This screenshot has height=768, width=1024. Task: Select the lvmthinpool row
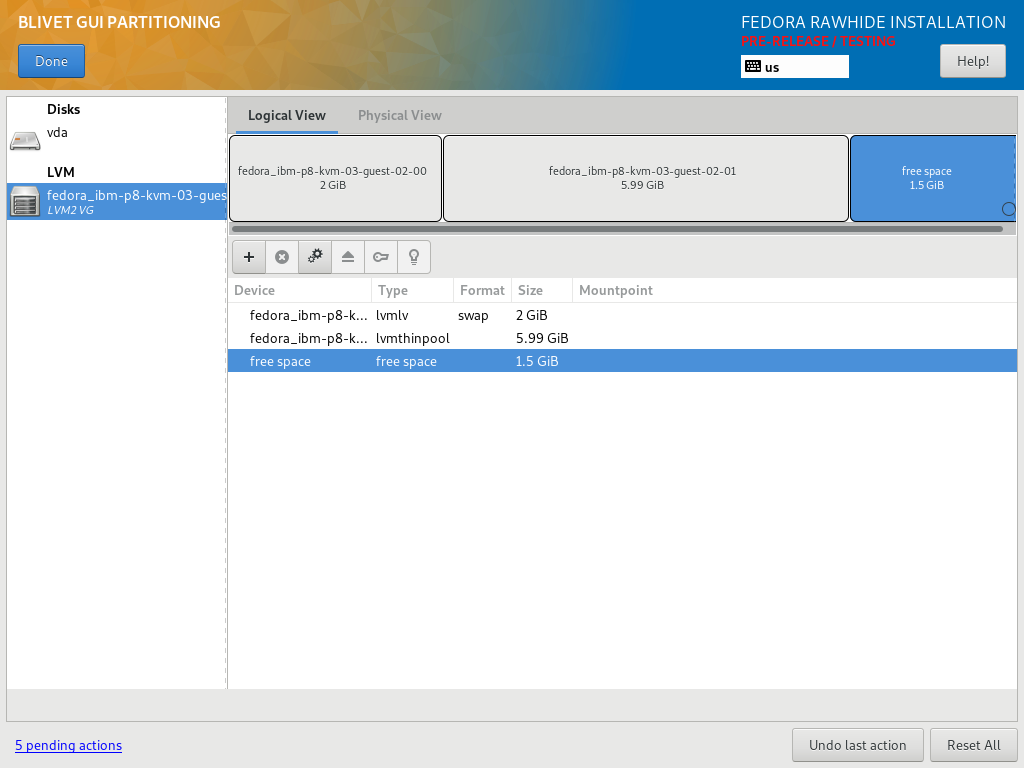(x=622, y=338)
